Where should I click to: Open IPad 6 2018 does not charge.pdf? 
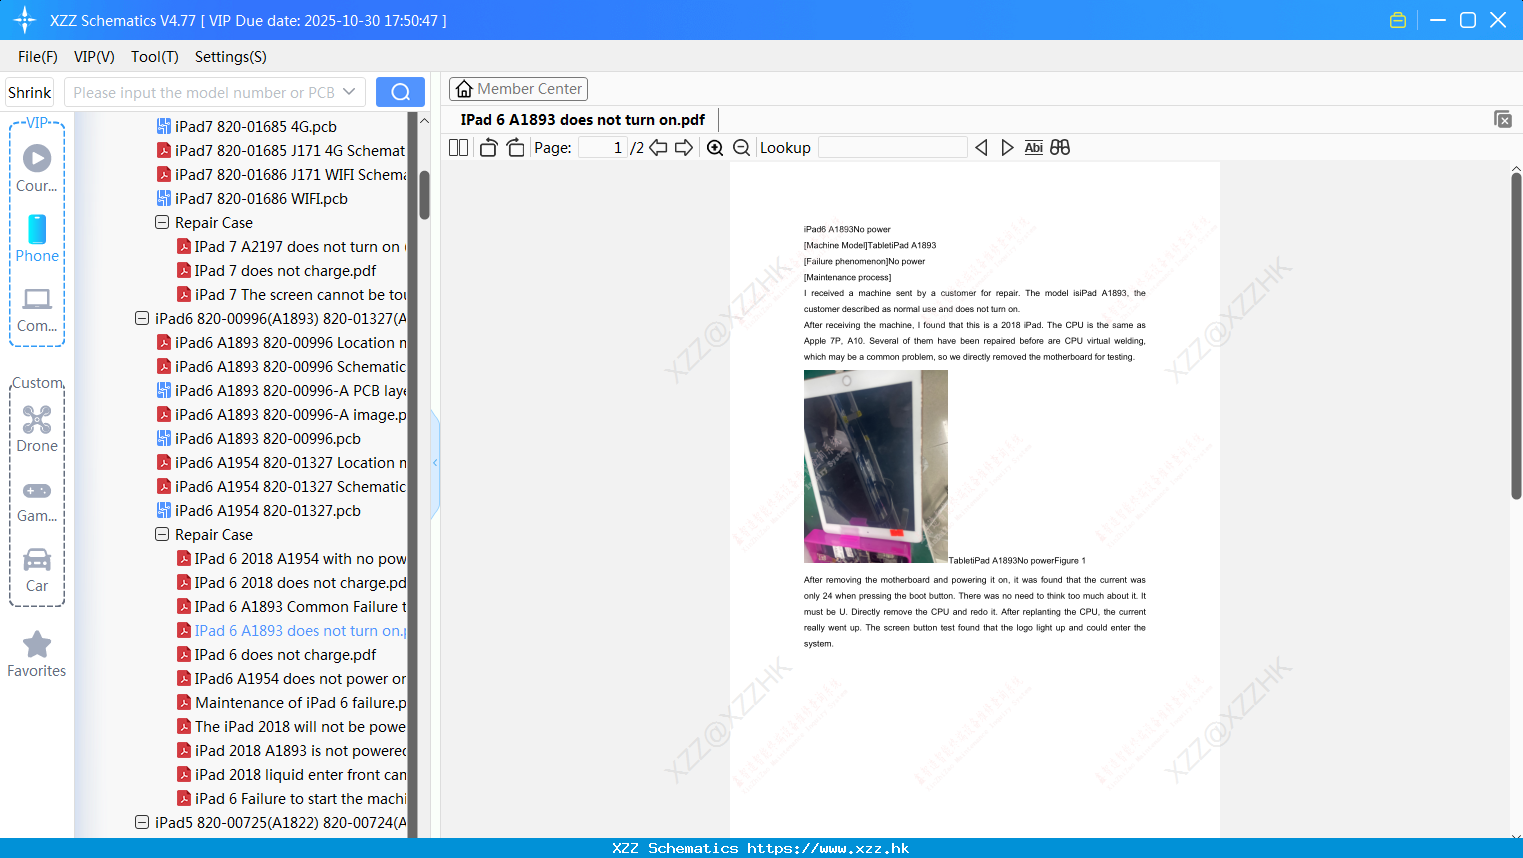pos(291,583)
